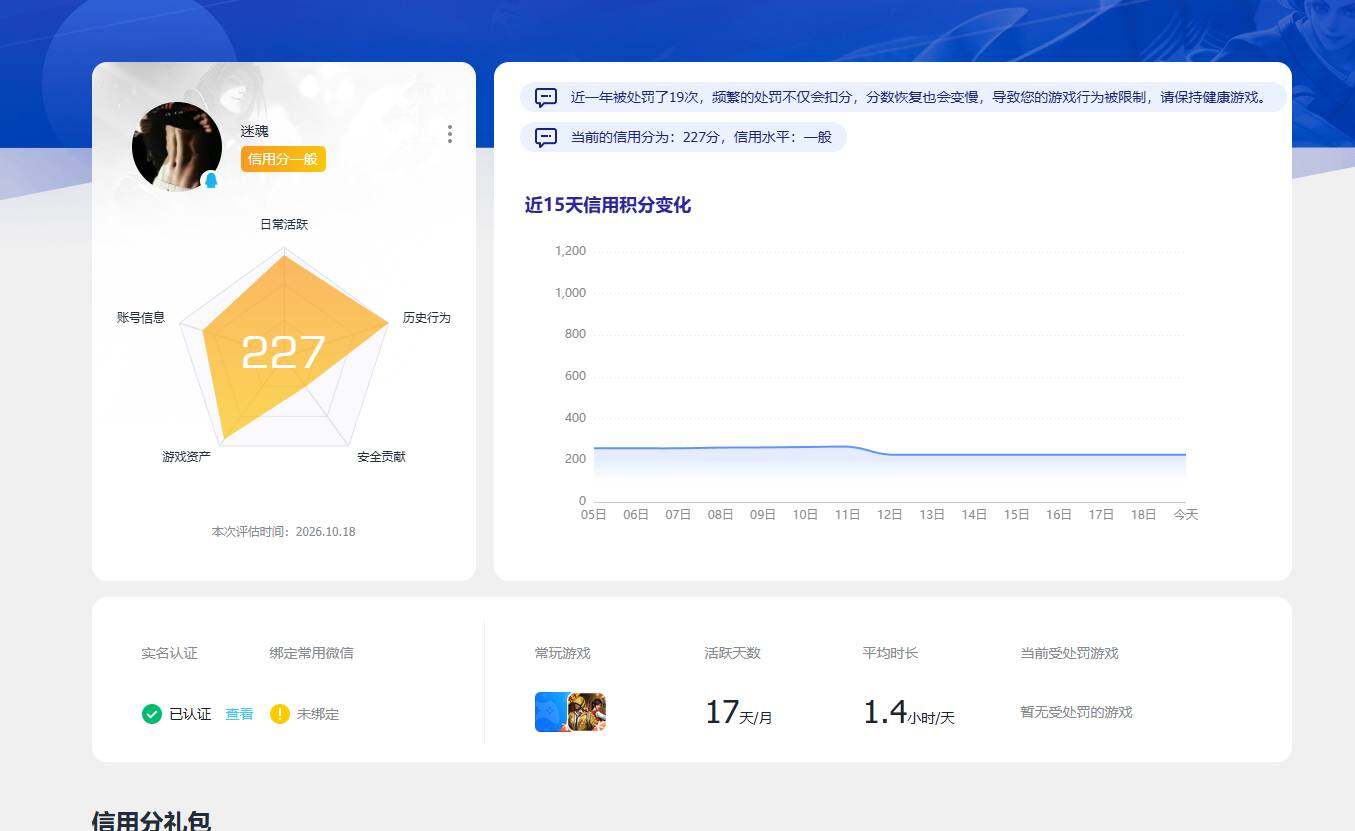This screenshot has height=831, width=1355.
Task: Open the three-dot more options menu
Action: pyautogui.click(x=450, y=134)
